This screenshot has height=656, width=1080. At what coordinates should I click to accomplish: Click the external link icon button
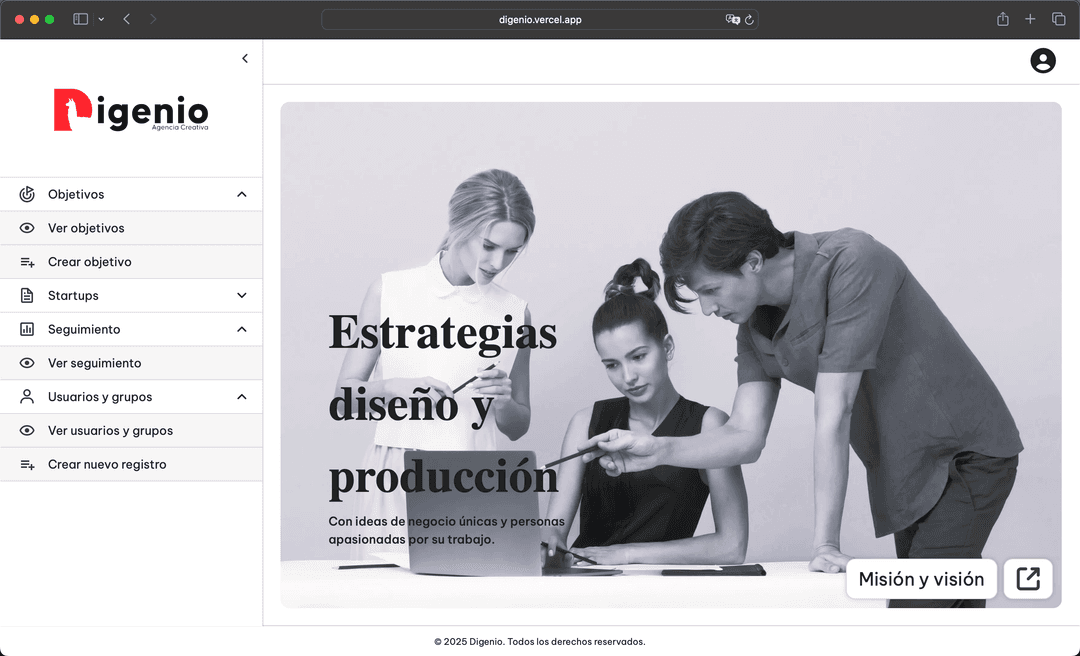coord(1028,579)
